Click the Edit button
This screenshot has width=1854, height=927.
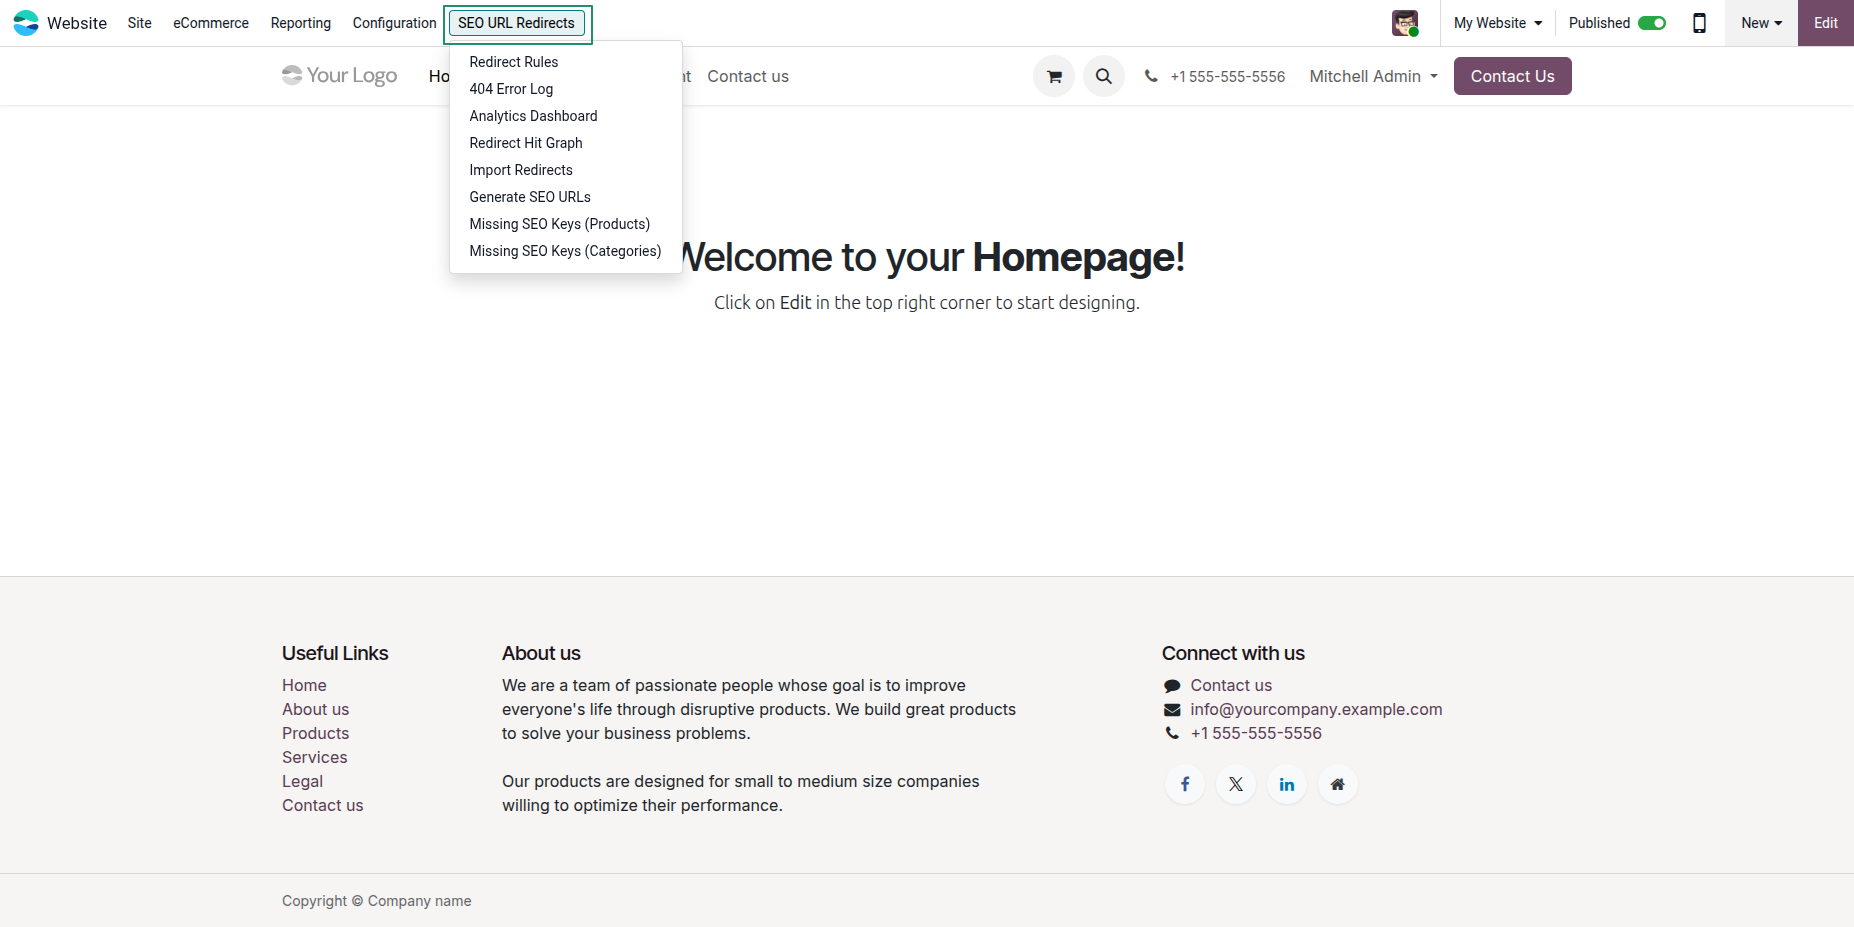[x=1826, y=23]
